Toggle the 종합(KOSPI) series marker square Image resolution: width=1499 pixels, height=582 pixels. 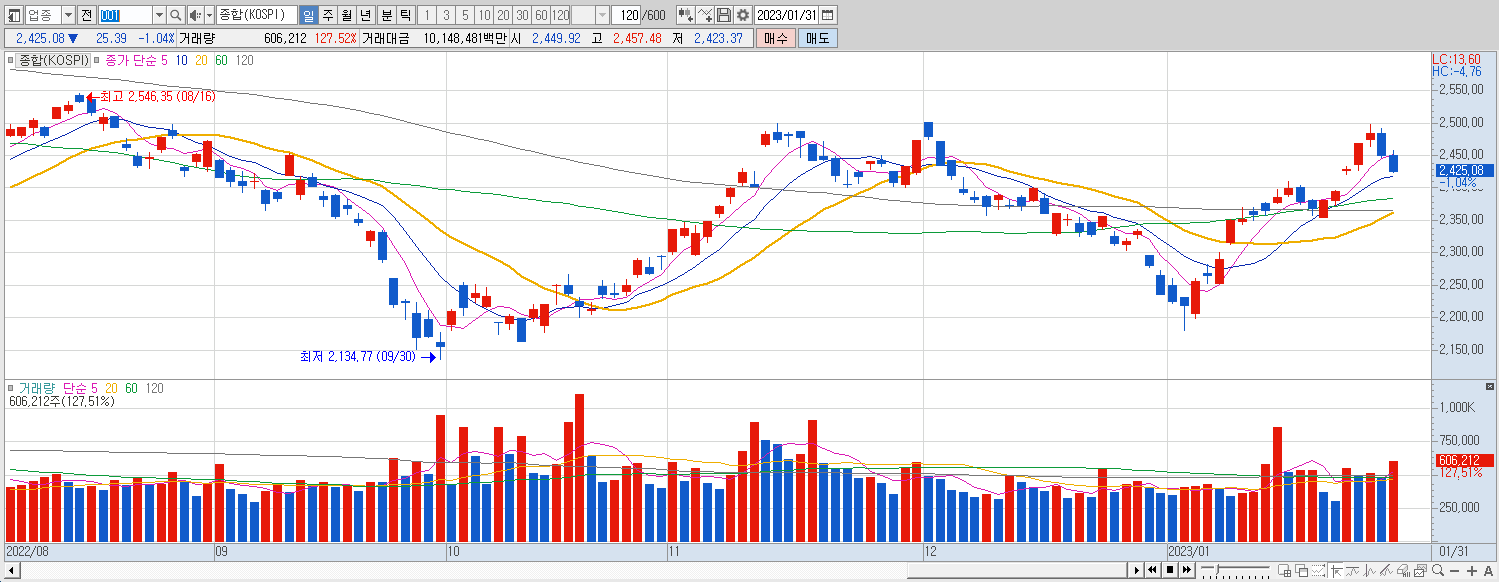pyautogui.click(x=12, y=60)
